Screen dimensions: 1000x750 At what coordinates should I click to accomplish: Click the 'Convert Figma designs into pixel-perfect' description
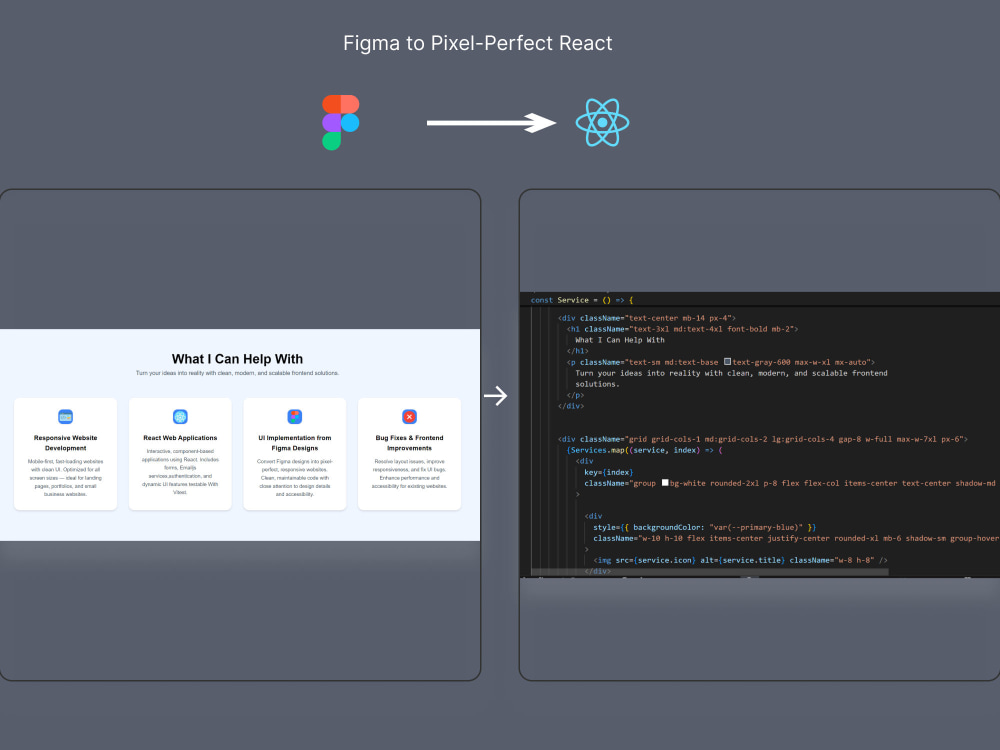point(295,478)
